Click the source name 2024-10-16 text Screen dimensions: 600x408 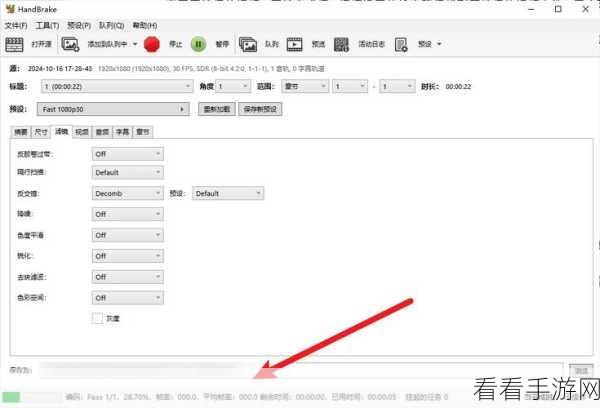coord(60,69)
